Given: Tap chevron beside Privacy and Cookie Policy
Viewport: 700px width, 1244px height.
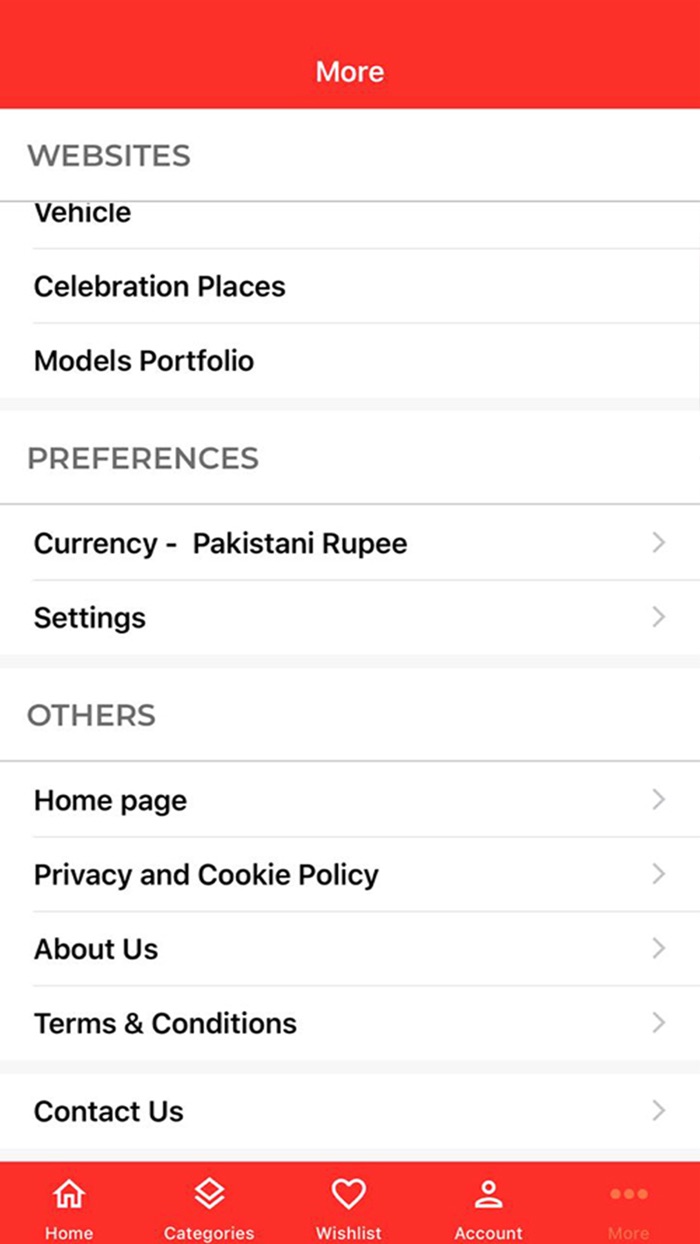Looking at the screenshot, I should point(658,874).
